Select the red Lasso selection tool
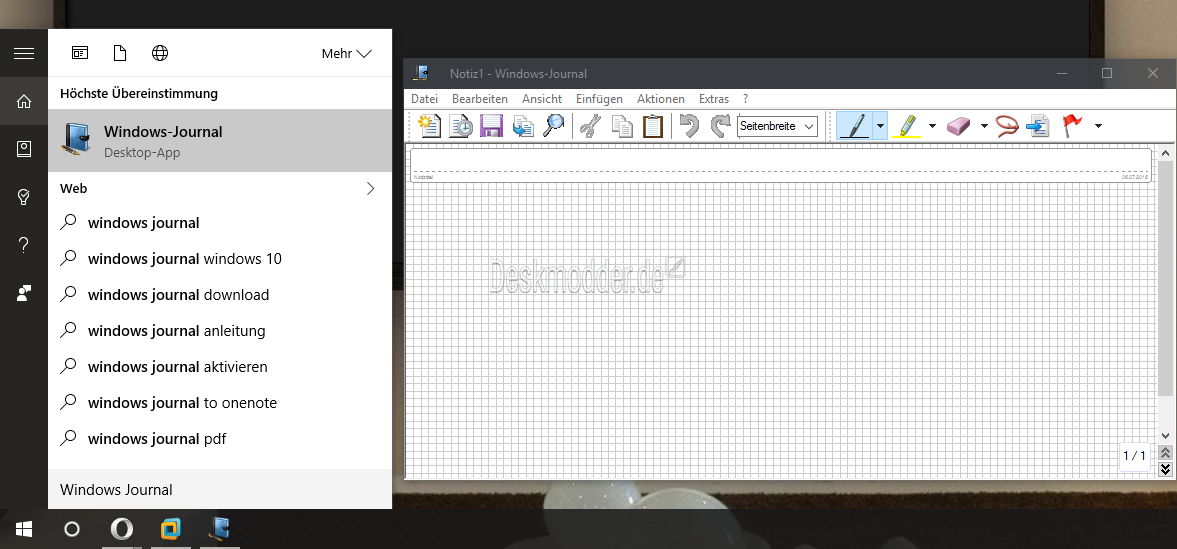 click(1007, 126)
